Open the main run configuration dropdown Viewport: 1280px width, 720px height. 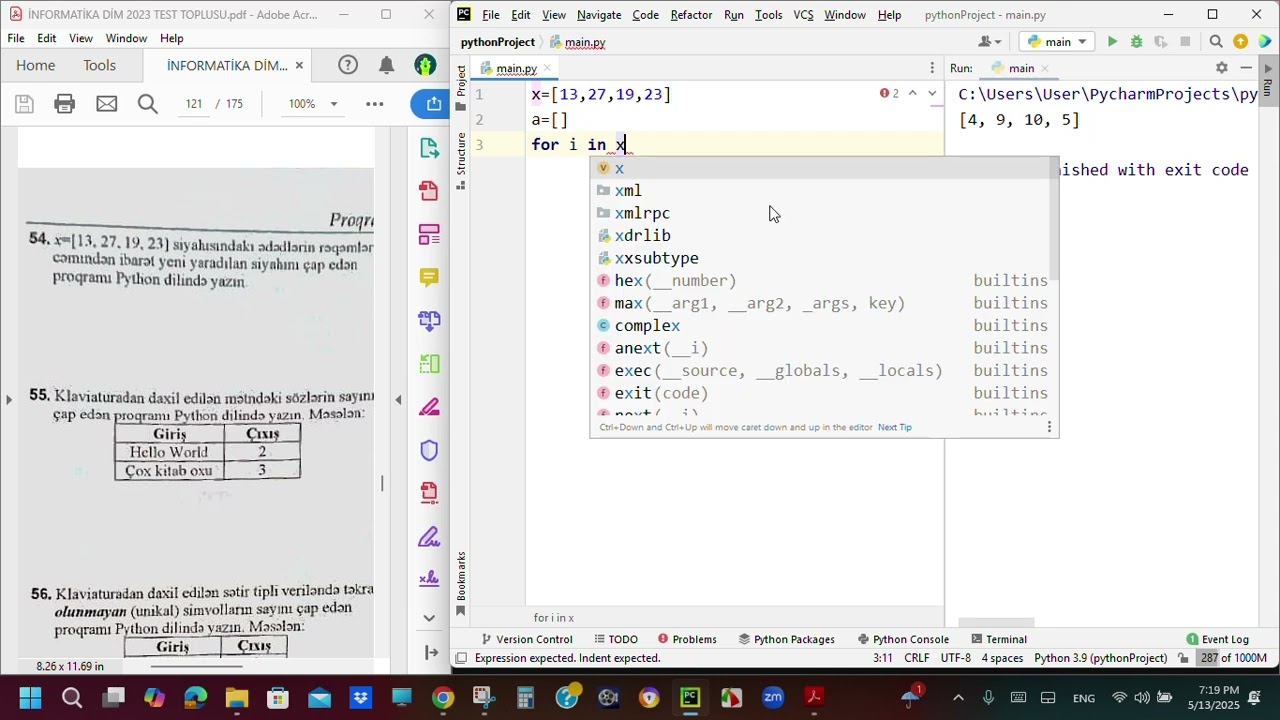[1058, 42]
